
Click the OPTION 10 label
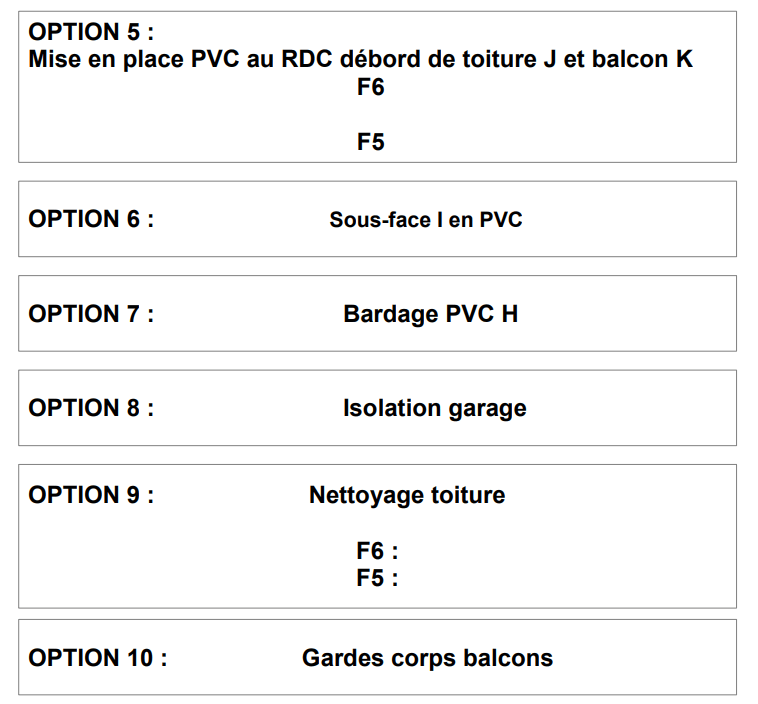98,658
